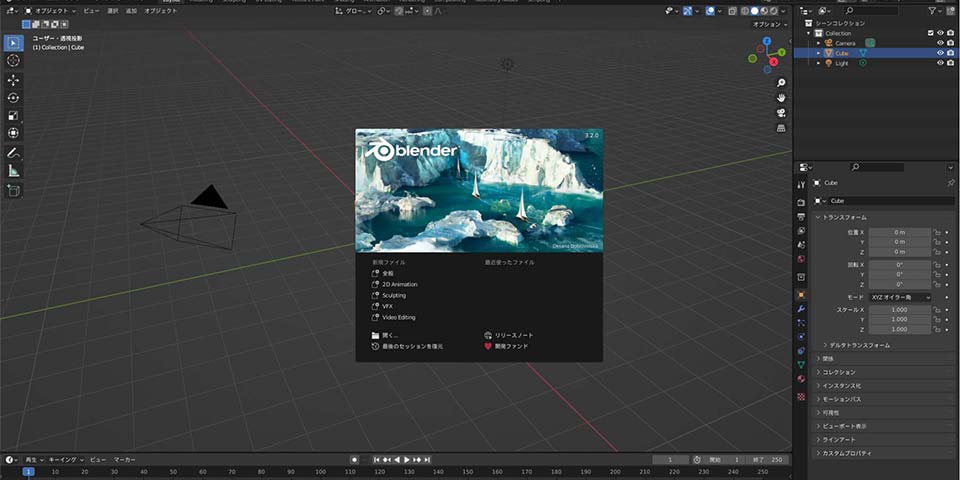Switch perspective/orthographic with the grid icon
Screen dimensions: 960x480
[781, 128]
